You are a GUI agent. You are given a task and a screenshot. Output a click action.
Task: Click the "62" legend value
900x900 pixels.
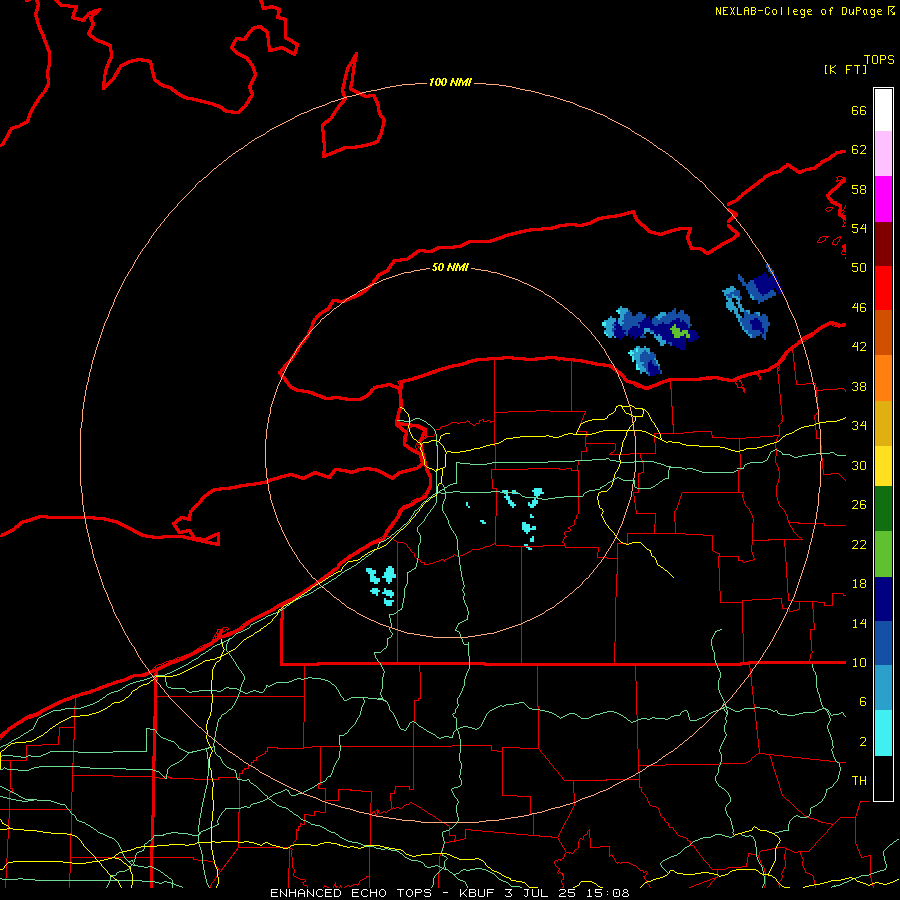coord(859,150)
